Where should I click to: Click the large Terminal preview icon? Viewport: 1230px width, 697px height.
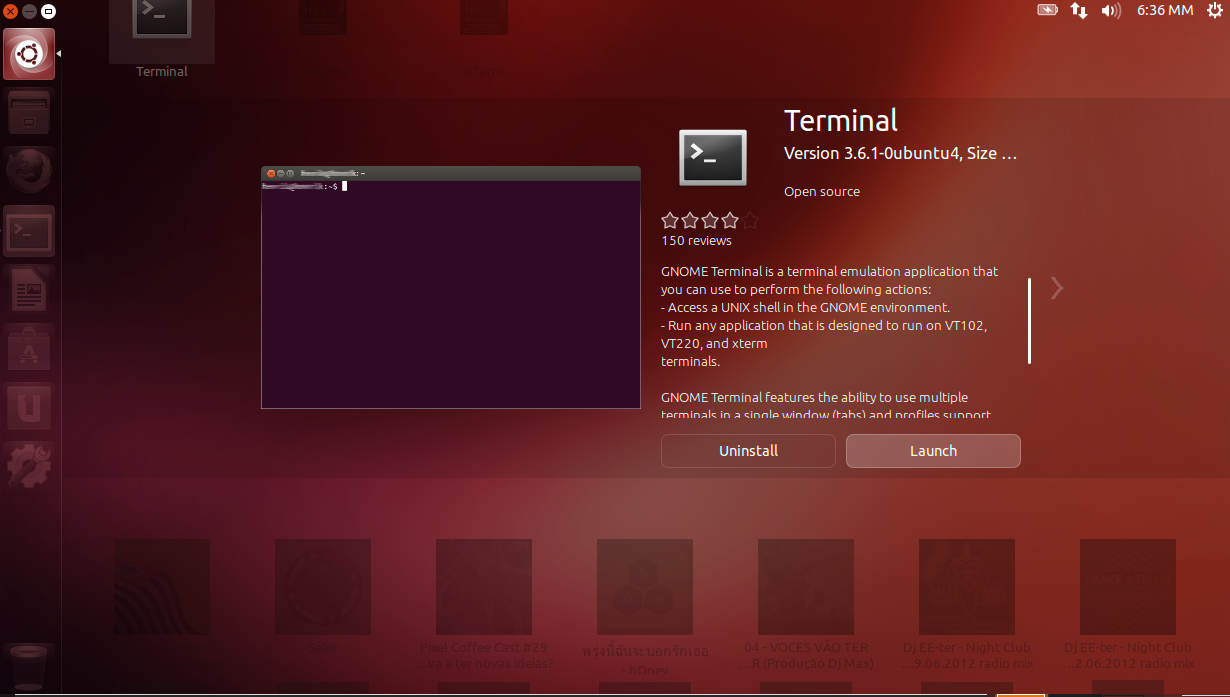pos(713,157)
